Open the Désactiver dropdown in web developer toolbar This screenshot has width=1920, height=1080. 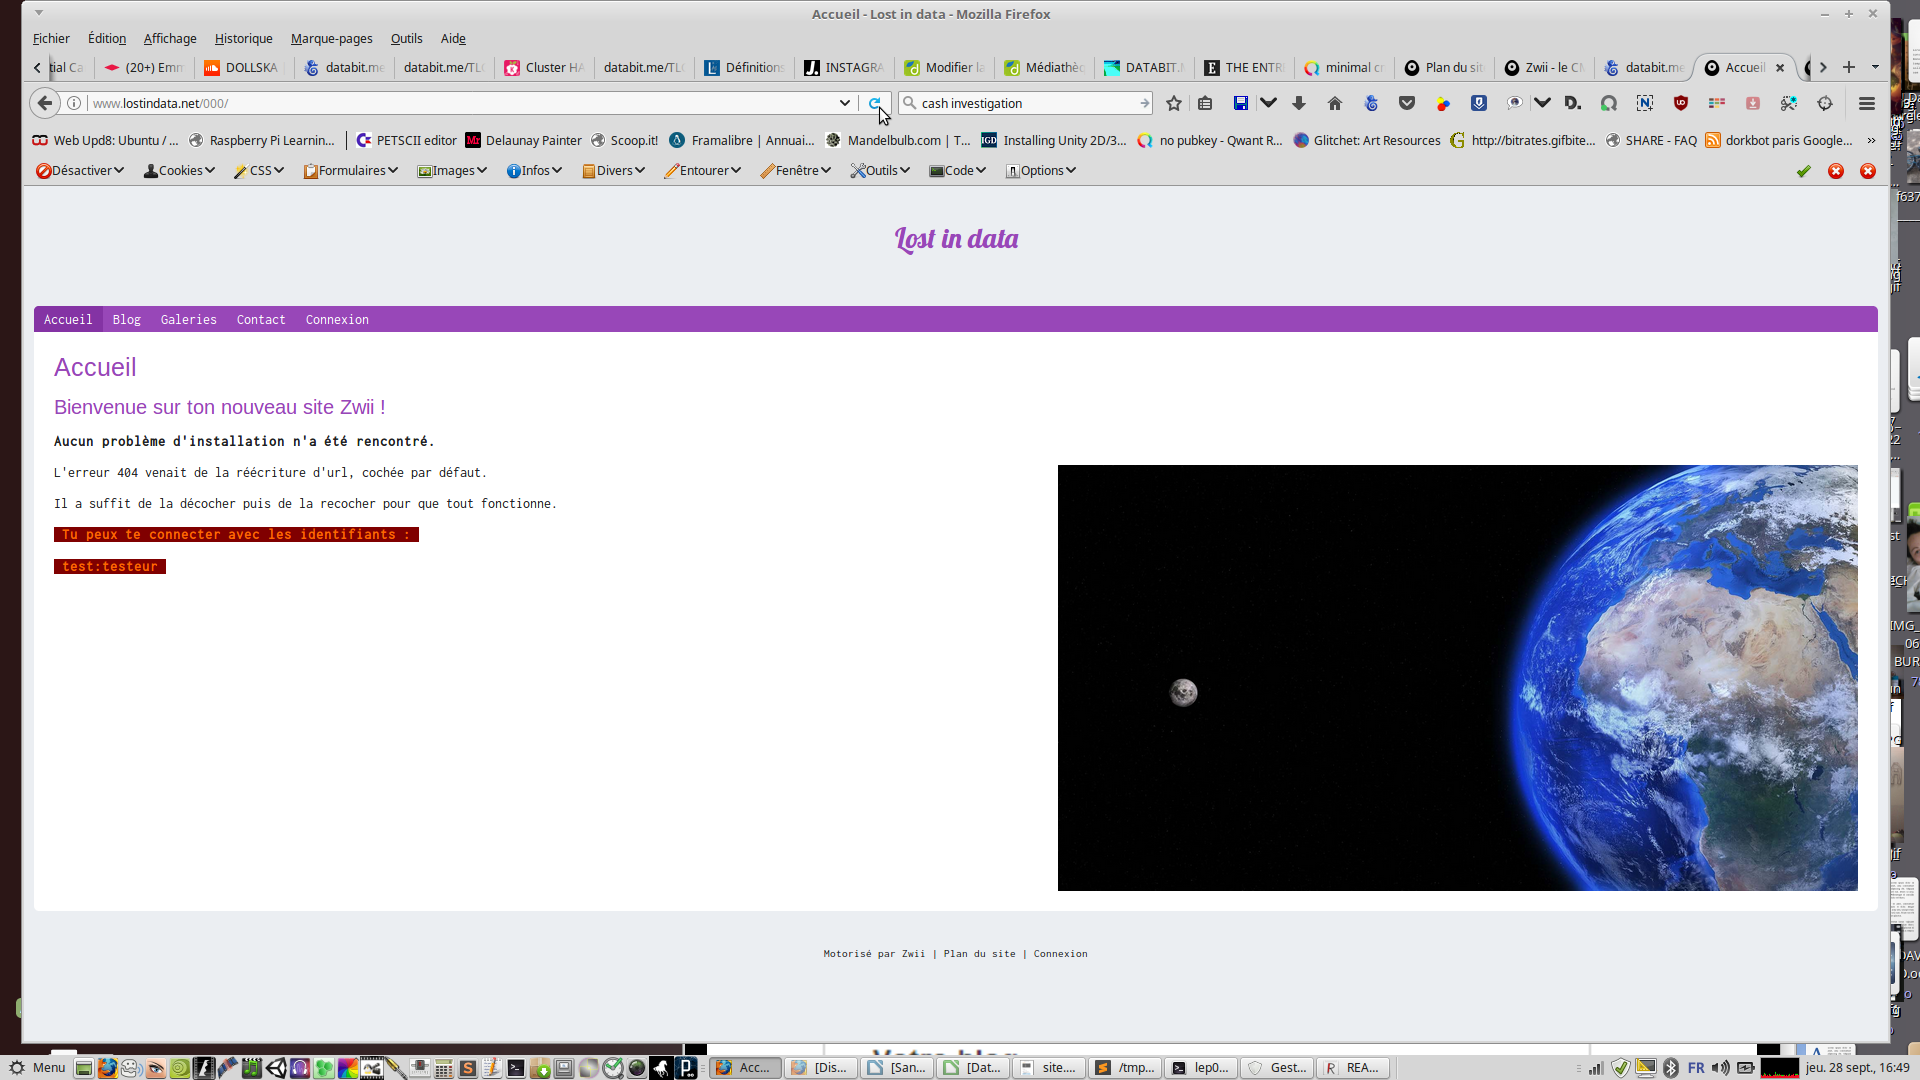coord(80,171)
